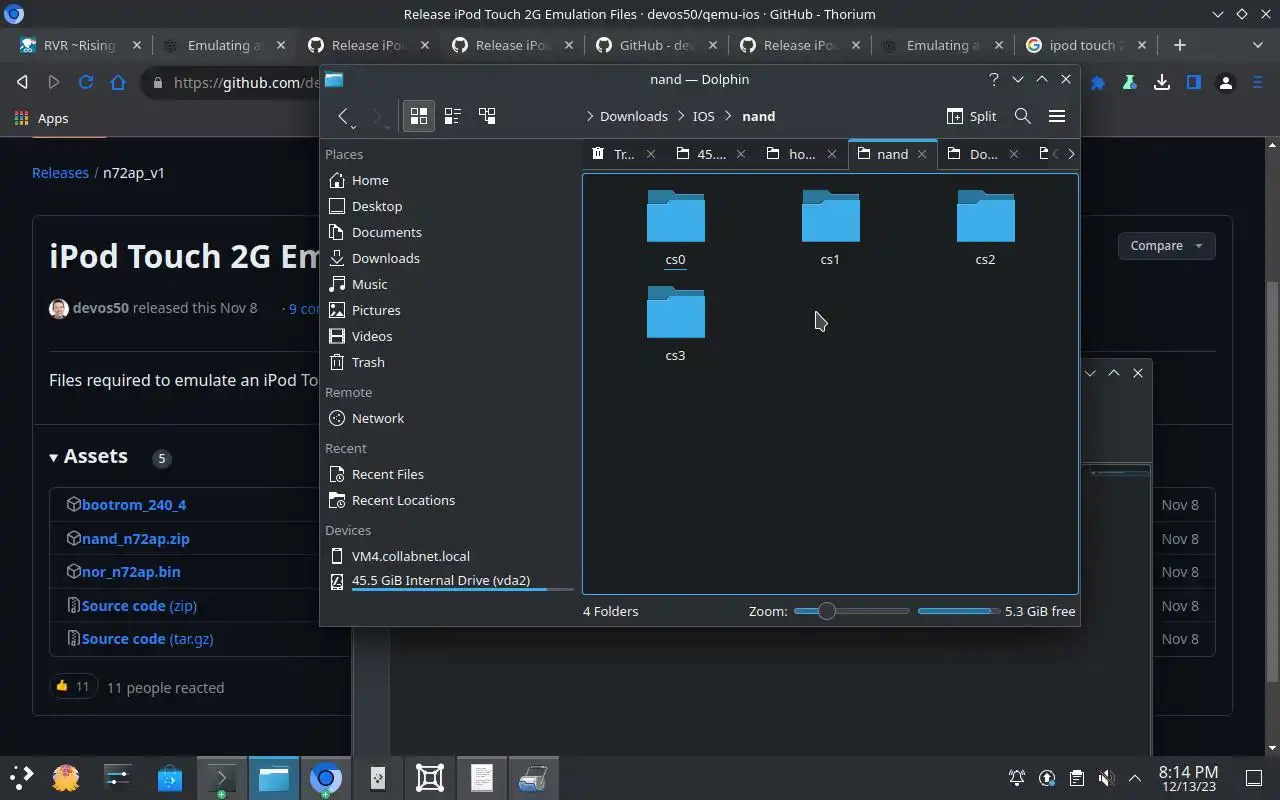Download bootrom_240_4 asset
The width and height of the screenshot is (1280, 800).
click(x=134, y=505)
